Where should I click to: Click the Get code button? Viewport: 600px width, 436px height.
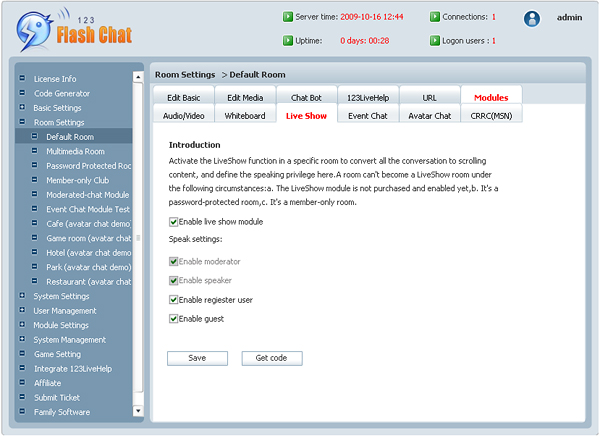click(x=272, y=358)
